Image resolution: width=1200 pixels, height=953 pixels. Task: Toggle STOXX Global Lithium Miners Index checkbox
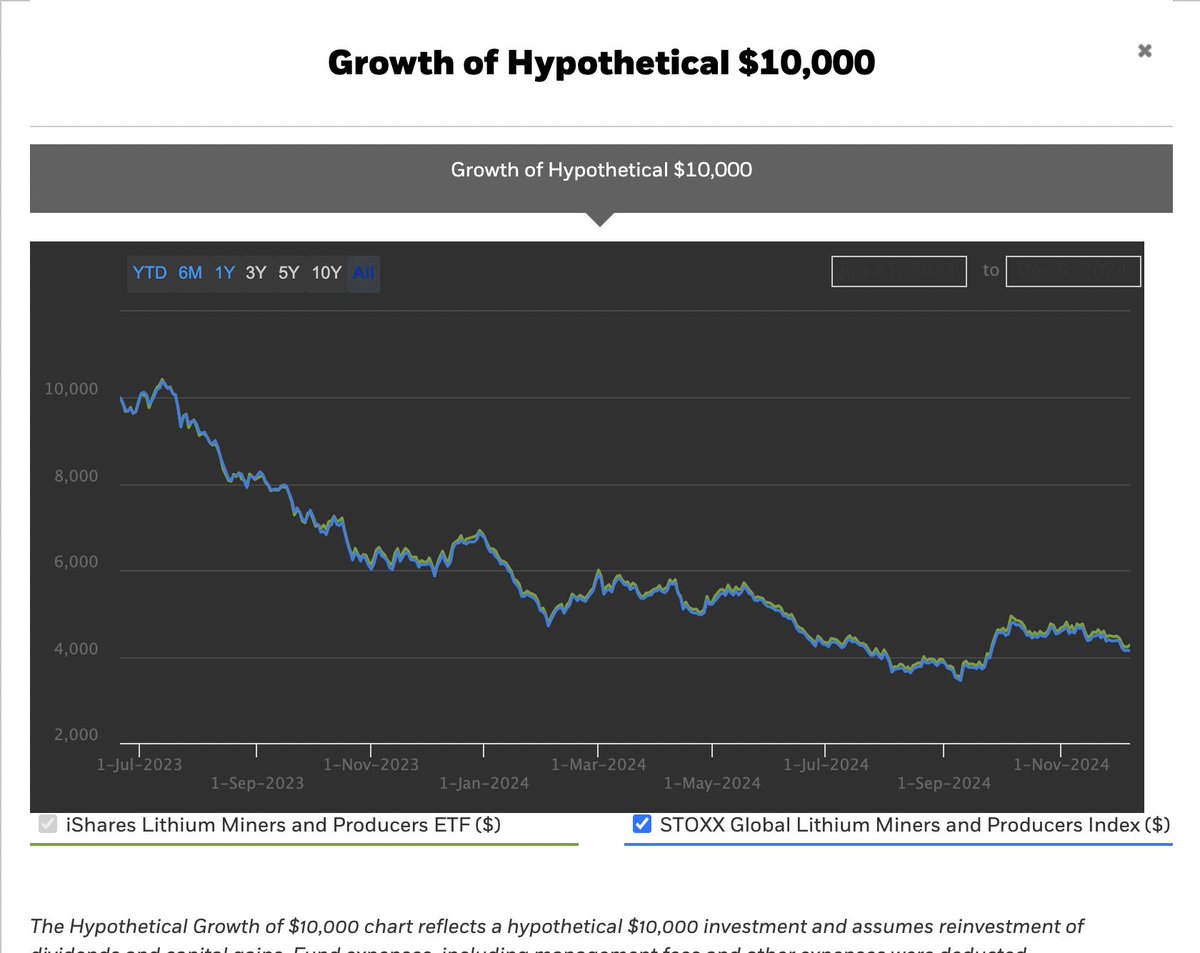point(643,825)
